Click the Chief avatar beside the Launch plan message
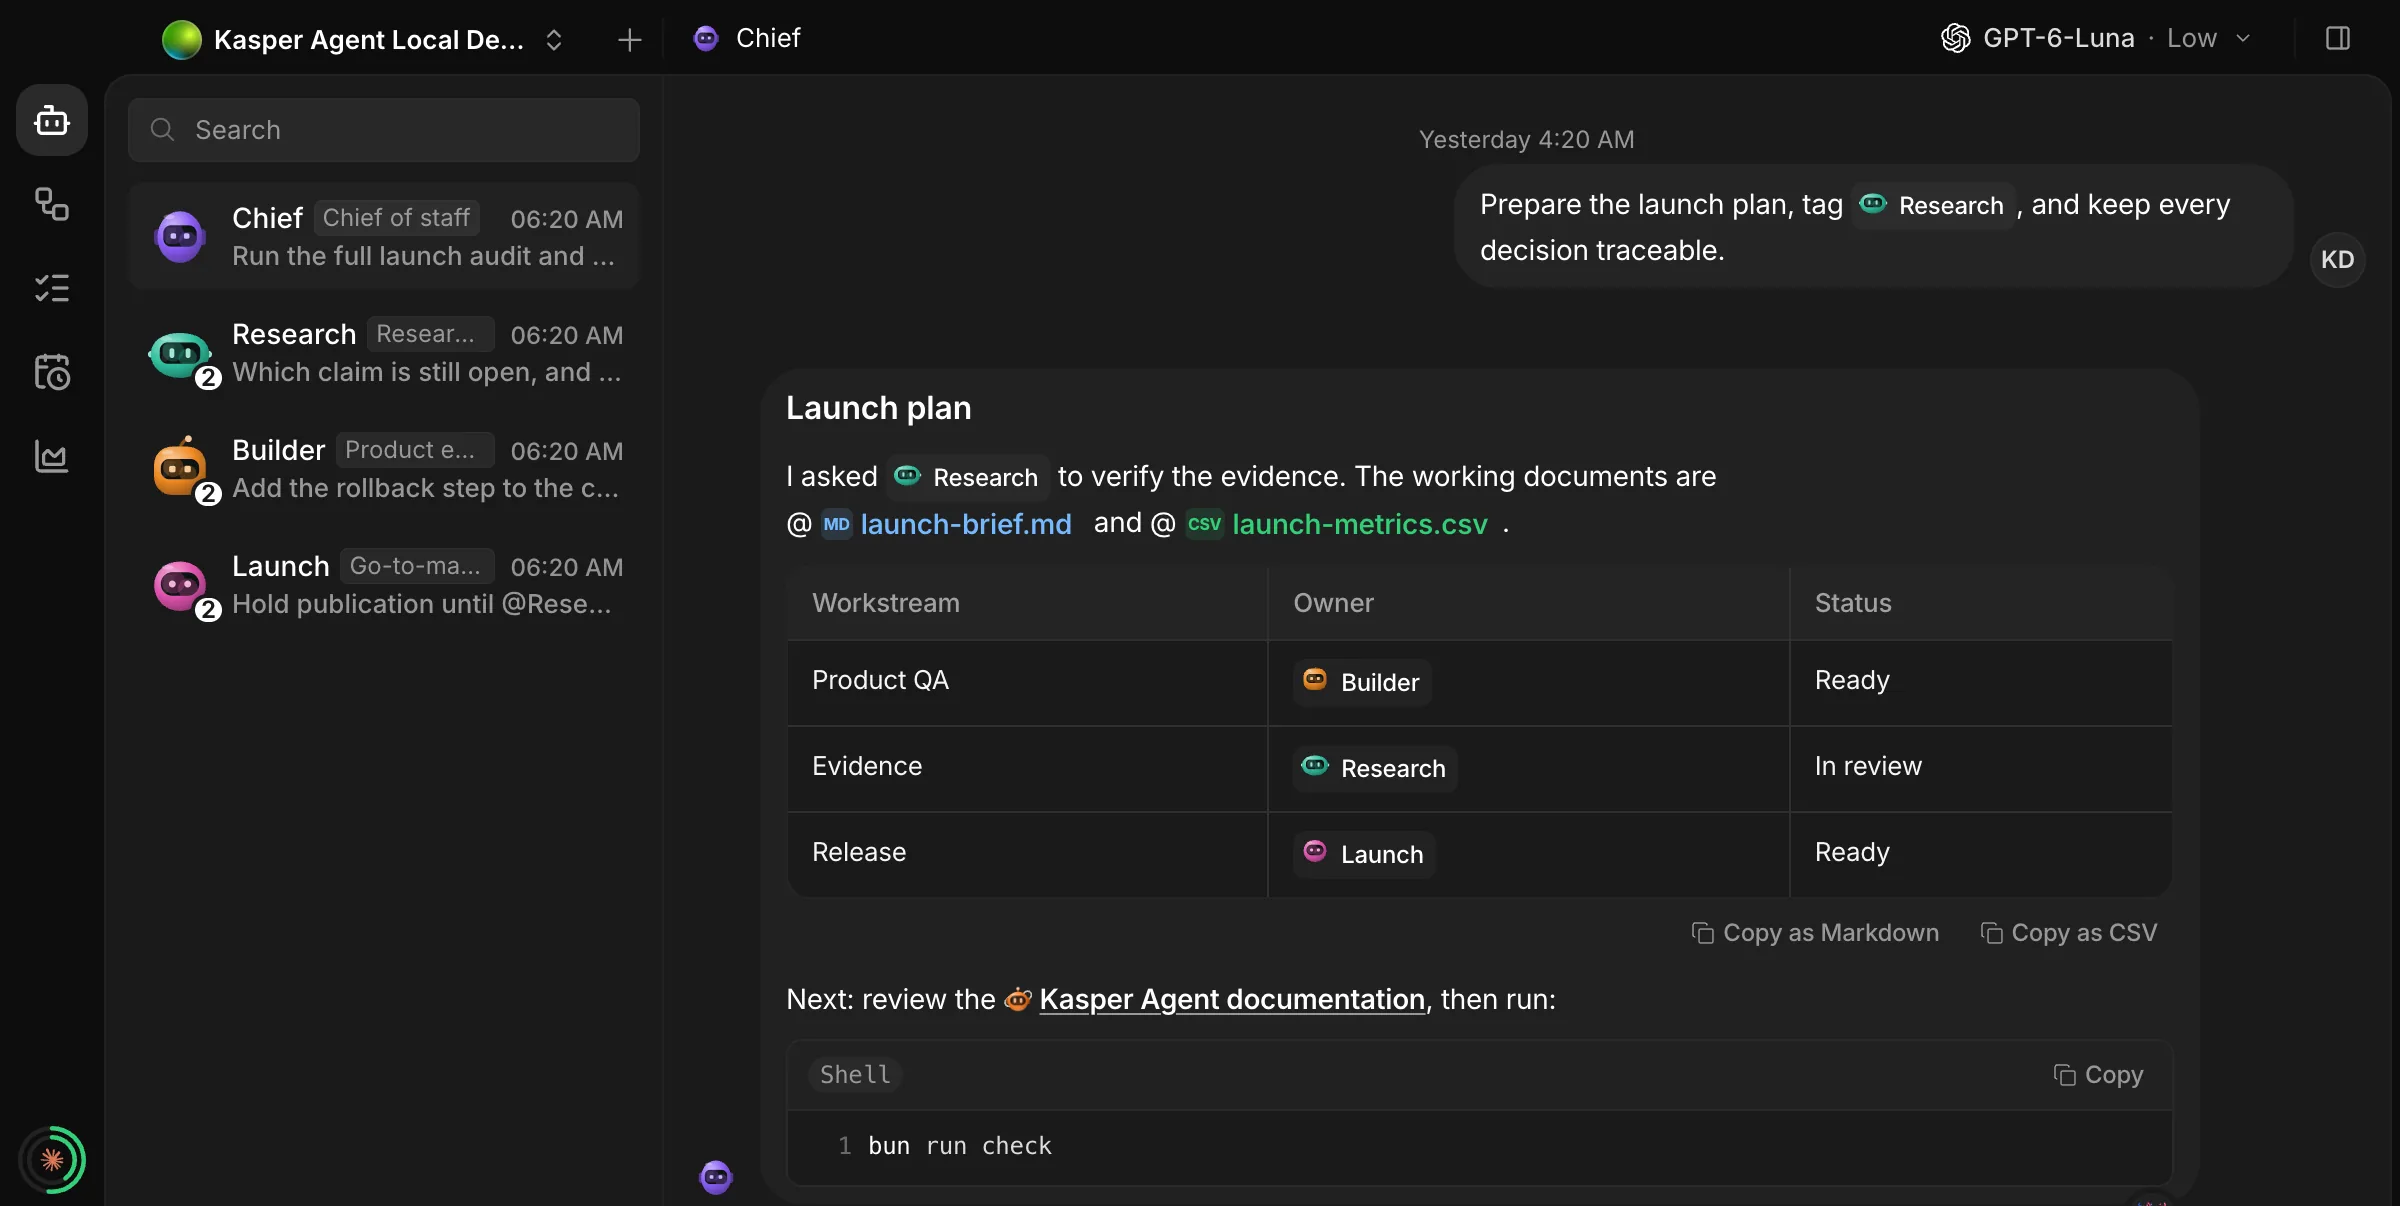The width and height of the screenshot is (2400, 1206). (716, 1177)
